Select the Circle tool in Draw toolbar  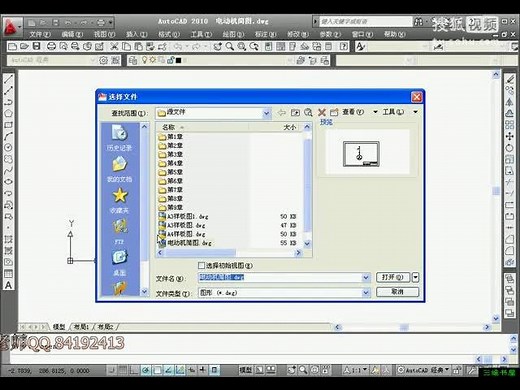click(x=8, y=147)
